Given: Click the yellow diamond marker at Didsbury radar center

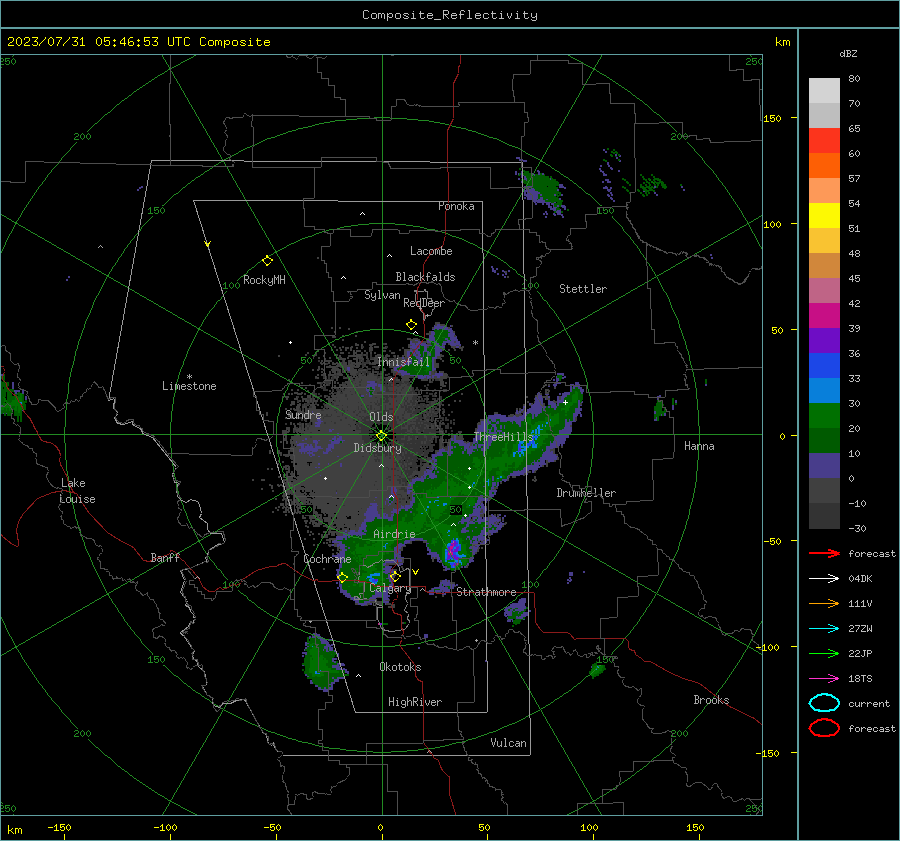Looking at the screenshot, I should 381,435.
